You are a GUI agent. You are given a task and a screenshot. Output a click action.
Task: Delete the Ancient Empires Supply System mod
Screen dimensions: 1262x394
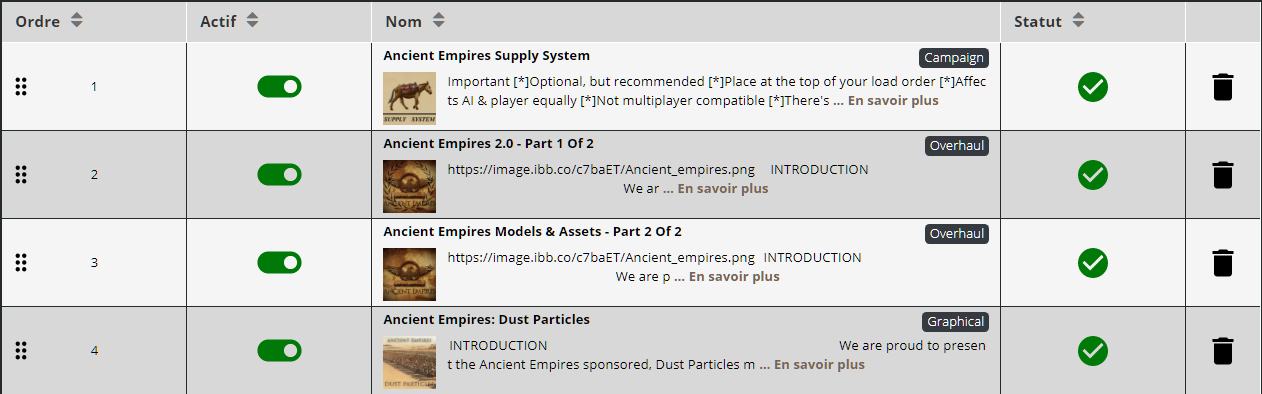1223,87
